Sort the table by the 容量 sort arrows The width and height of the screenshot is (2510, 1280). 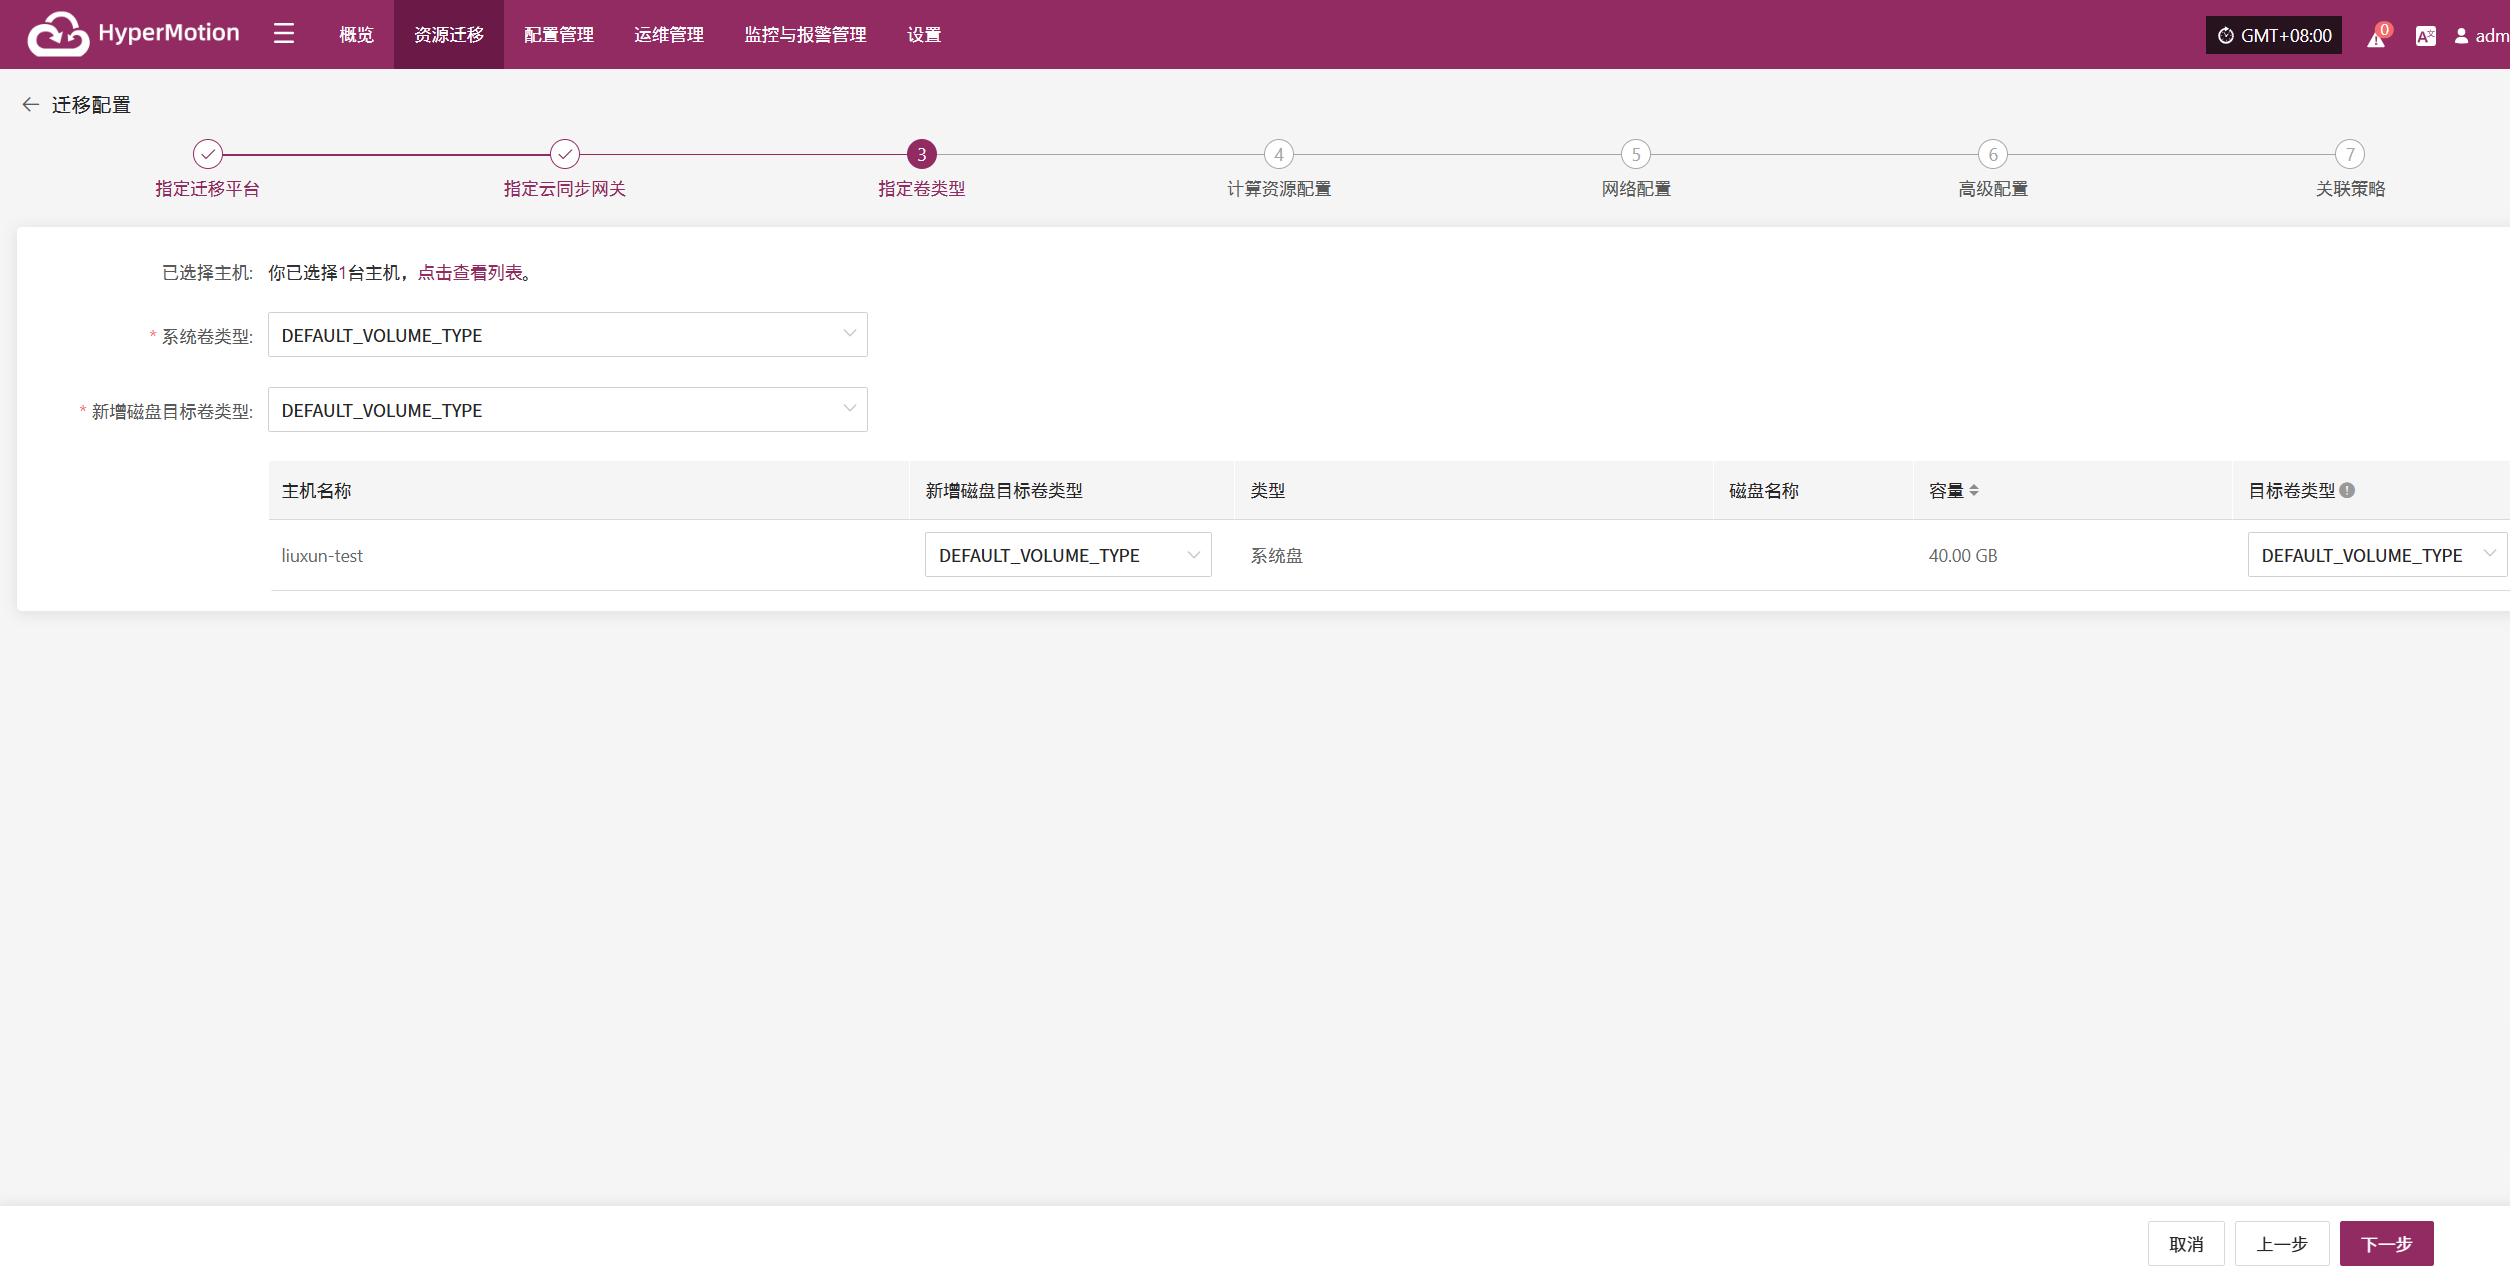tap(1974, 490)
